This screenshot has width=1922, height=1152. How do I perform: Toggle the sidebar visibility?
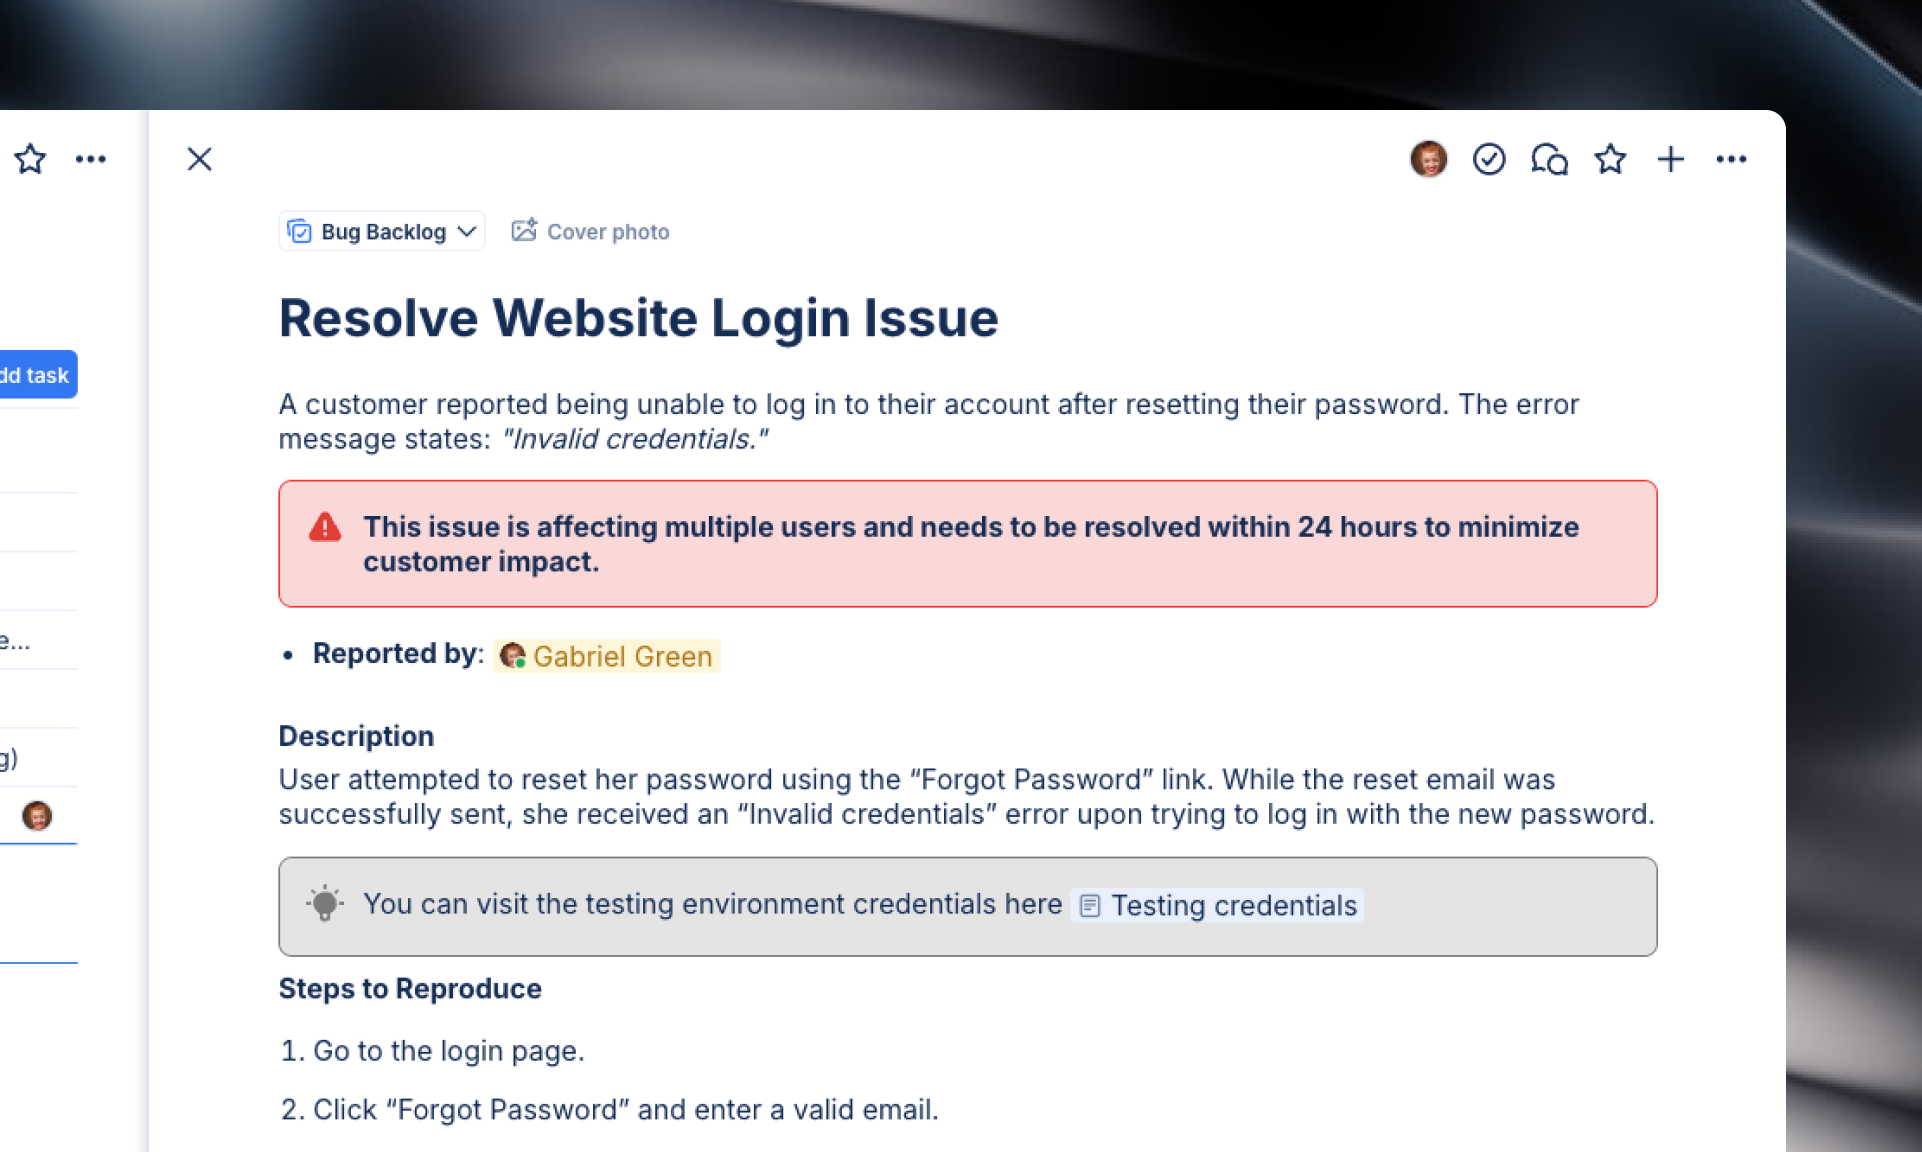coord(199,159)
